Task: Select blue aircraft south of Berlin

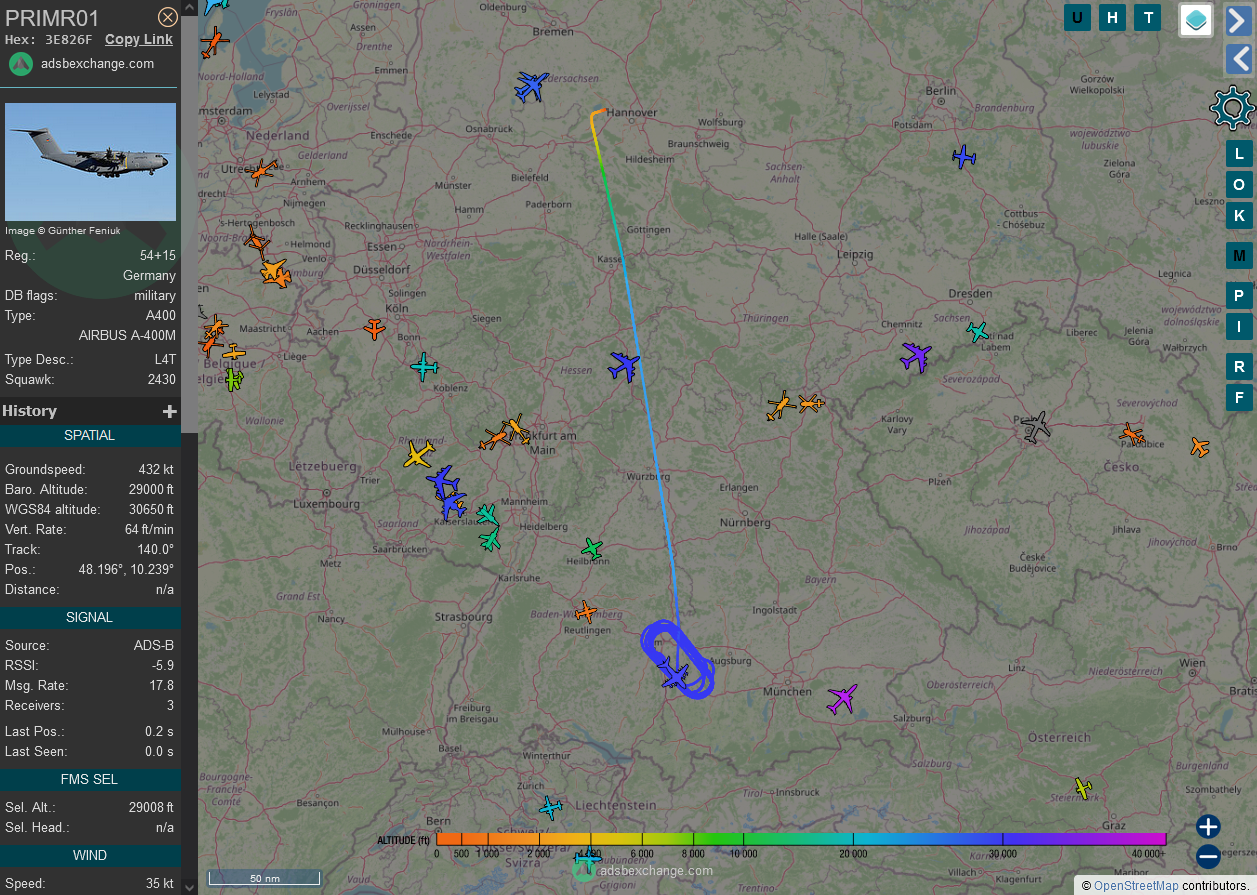Action: point(964,157)
